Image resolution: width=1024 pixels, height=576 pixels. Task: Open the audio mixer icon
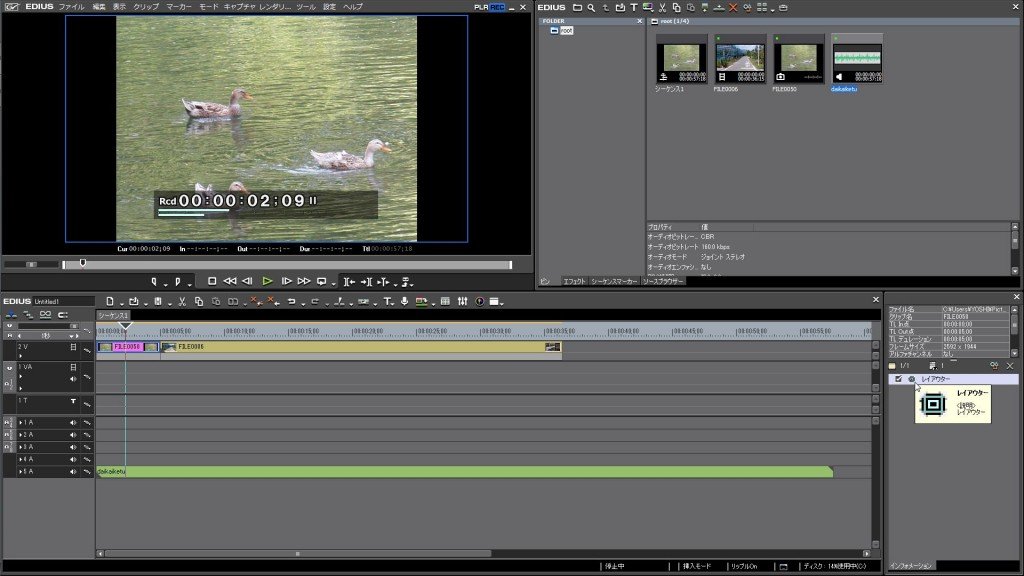[x=462, y=301]
